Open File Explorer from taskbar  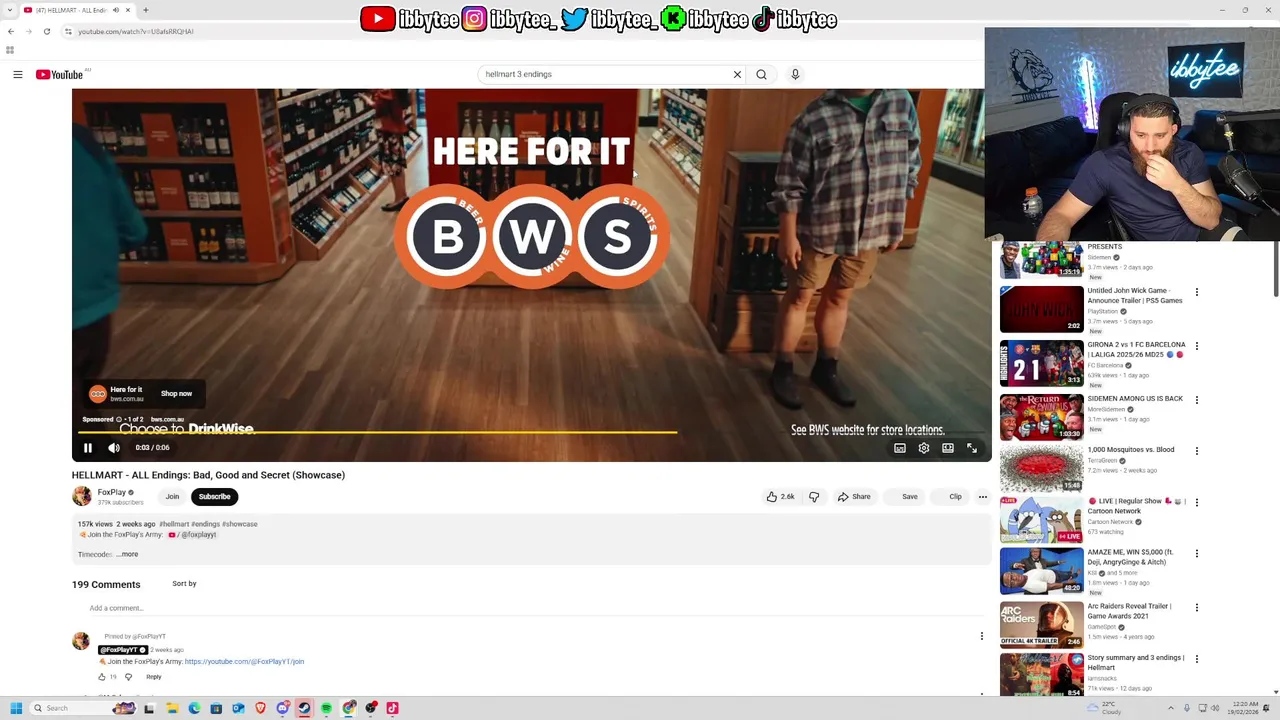coord(172,708)
